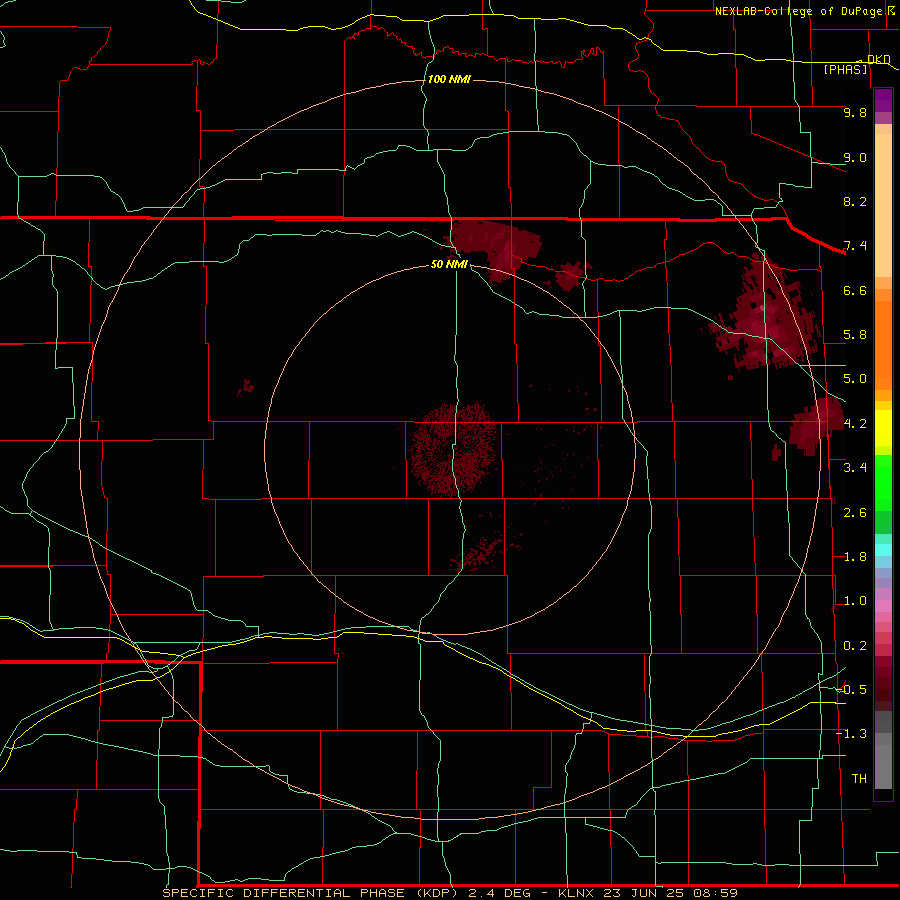Pick the bright green swatch beside 3.4
Viewport: 900px width, 900px height.
(883, 482)
